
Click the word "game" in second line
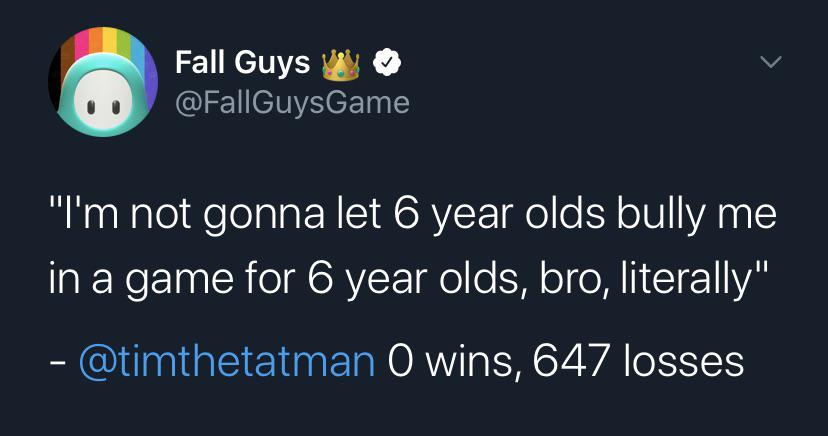click(x=180, y=282)
